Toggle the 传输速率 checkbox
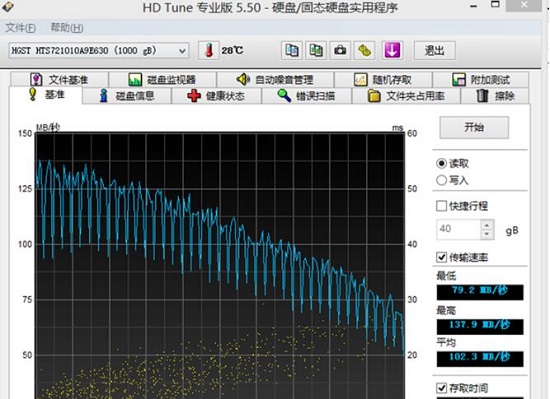The image size is (550, 399). pyautogui.click(x=441, y=257)
